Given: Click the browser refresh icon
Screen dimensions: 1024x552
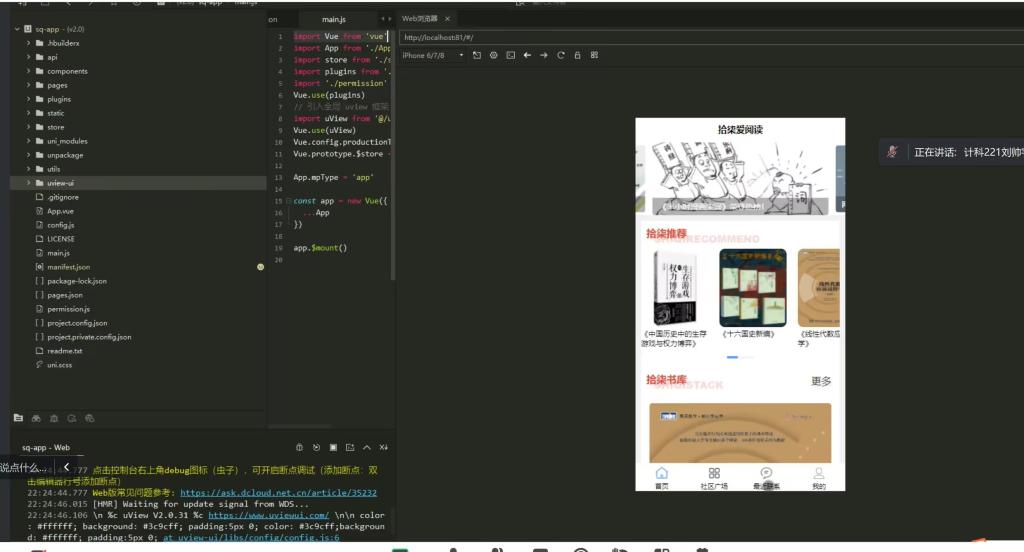Looking at the screenshot, I should coord(561,55).
